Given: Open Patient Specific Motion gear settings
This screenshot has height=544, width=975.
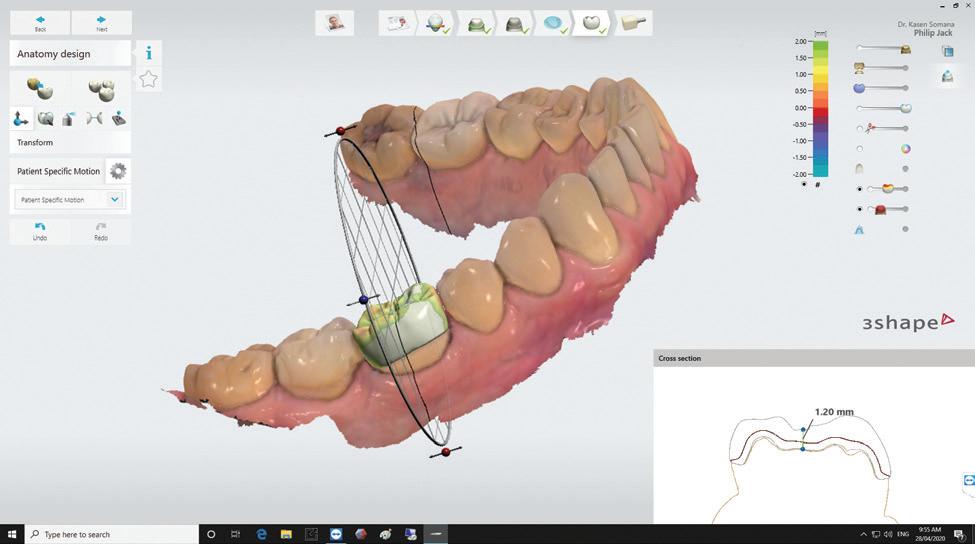Looking at the screenshot, I should (x=118, y=171).
